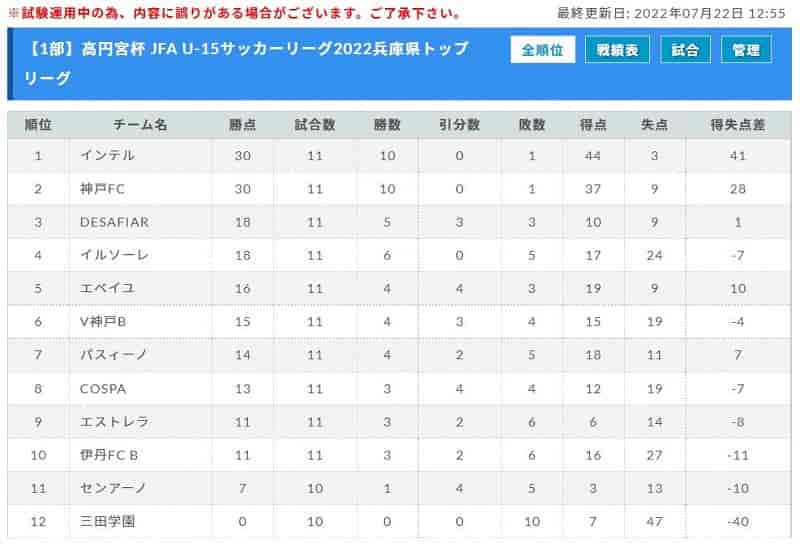
Task: Click DESAFIAR team name
Action: (x=115, y=222)
